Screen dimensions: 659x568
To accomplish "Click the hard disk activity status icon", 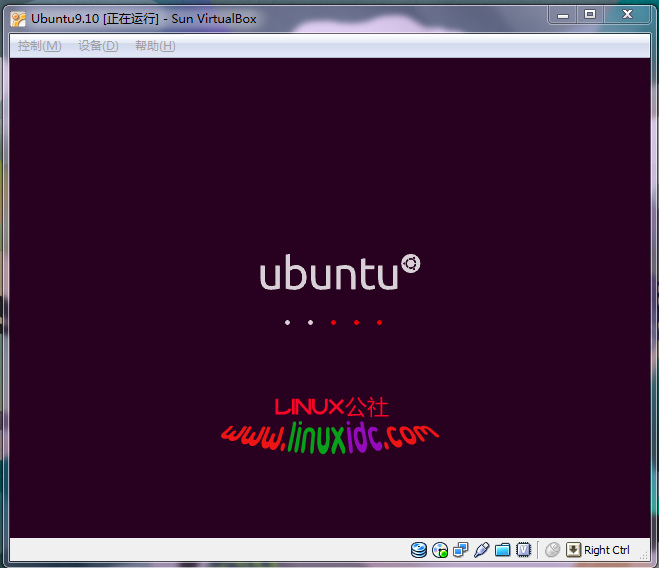I will coord(419,550).
